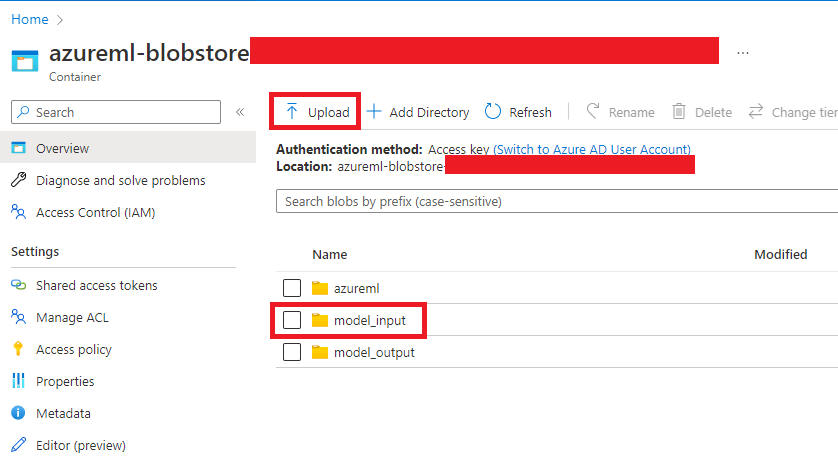Click the Rename icon
This screenshot has height=463, width=838.
tap(593, 111)
